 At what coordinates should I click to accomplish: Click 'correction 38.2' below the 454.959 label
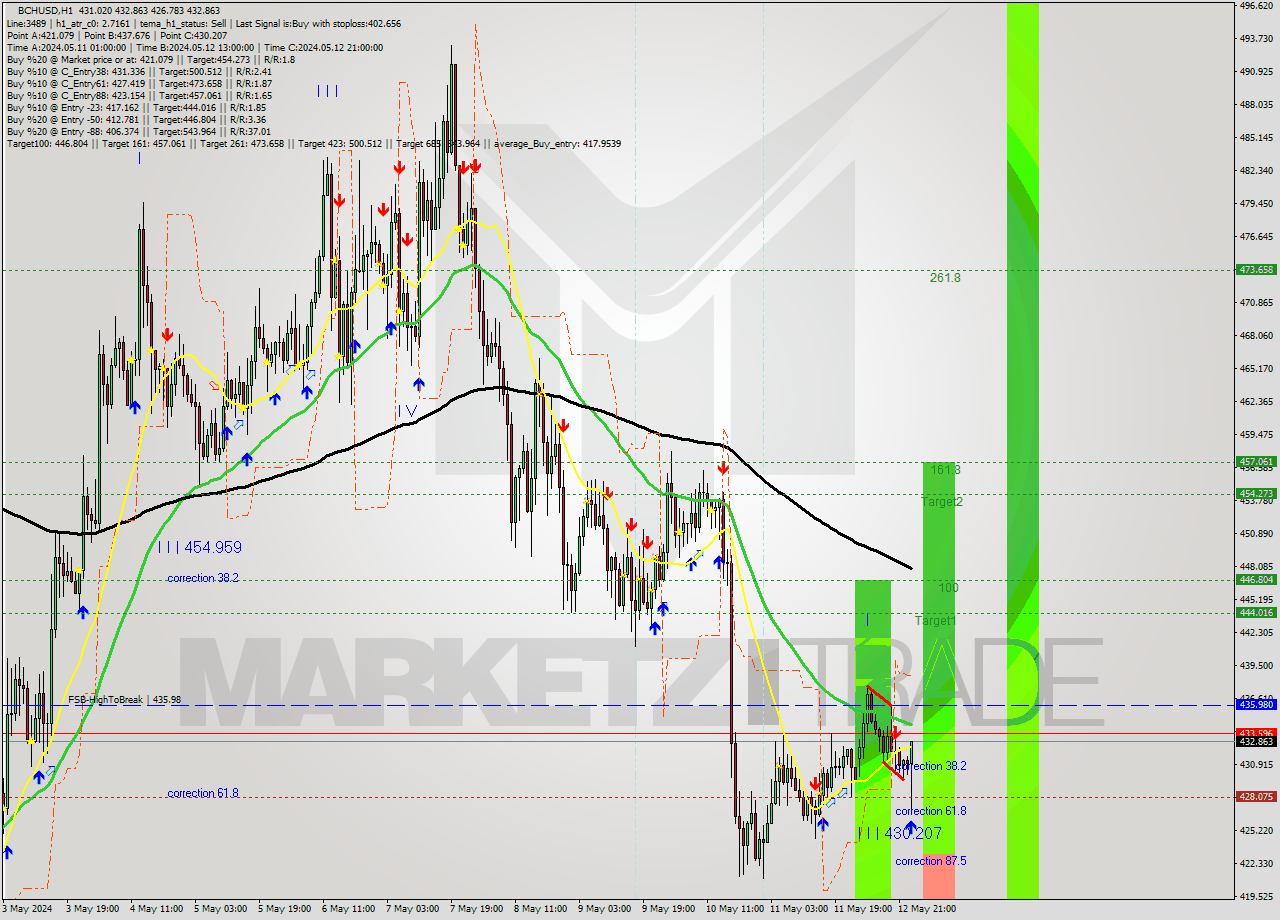(203, 578)
